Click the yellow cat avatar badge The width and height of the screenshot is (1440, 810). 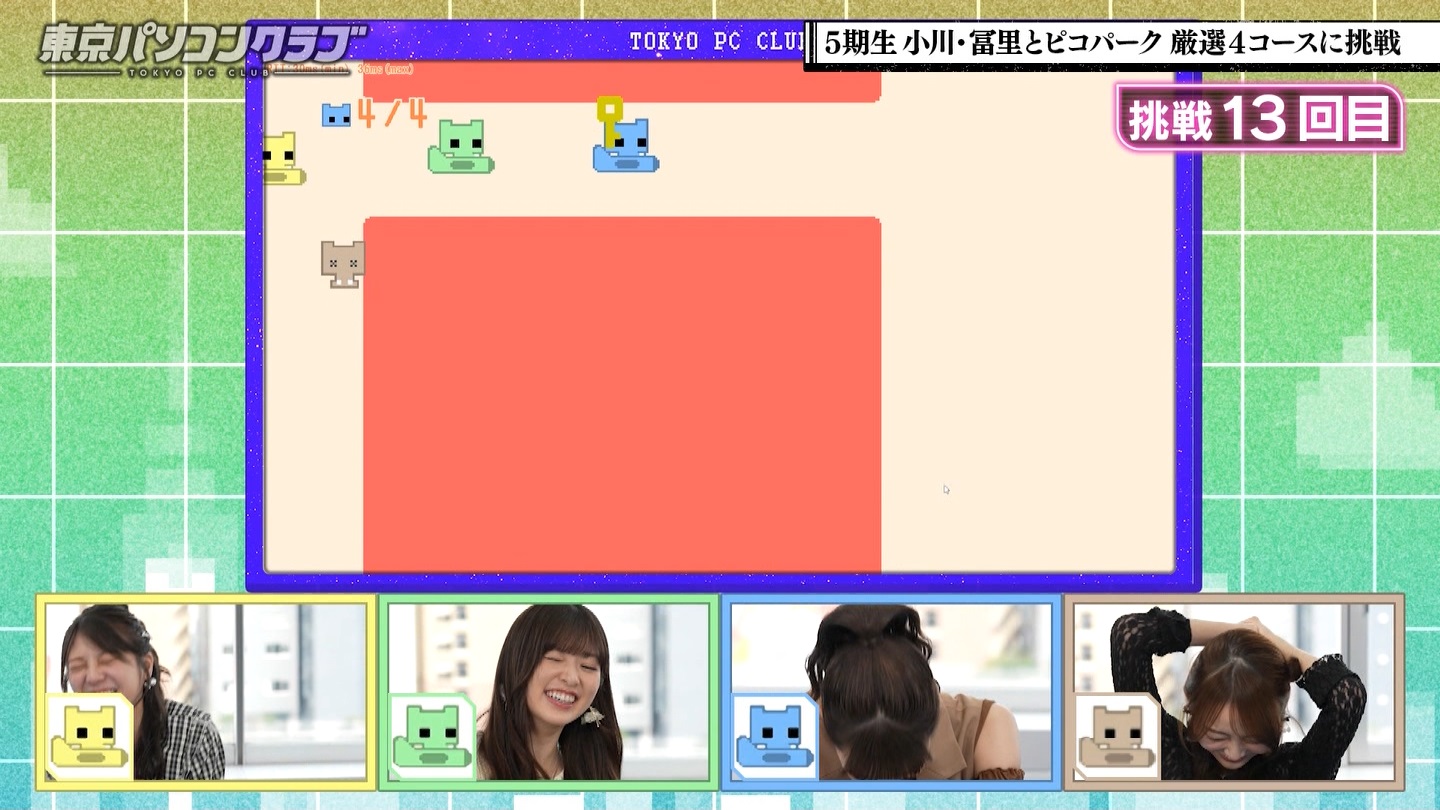(90, 737)
